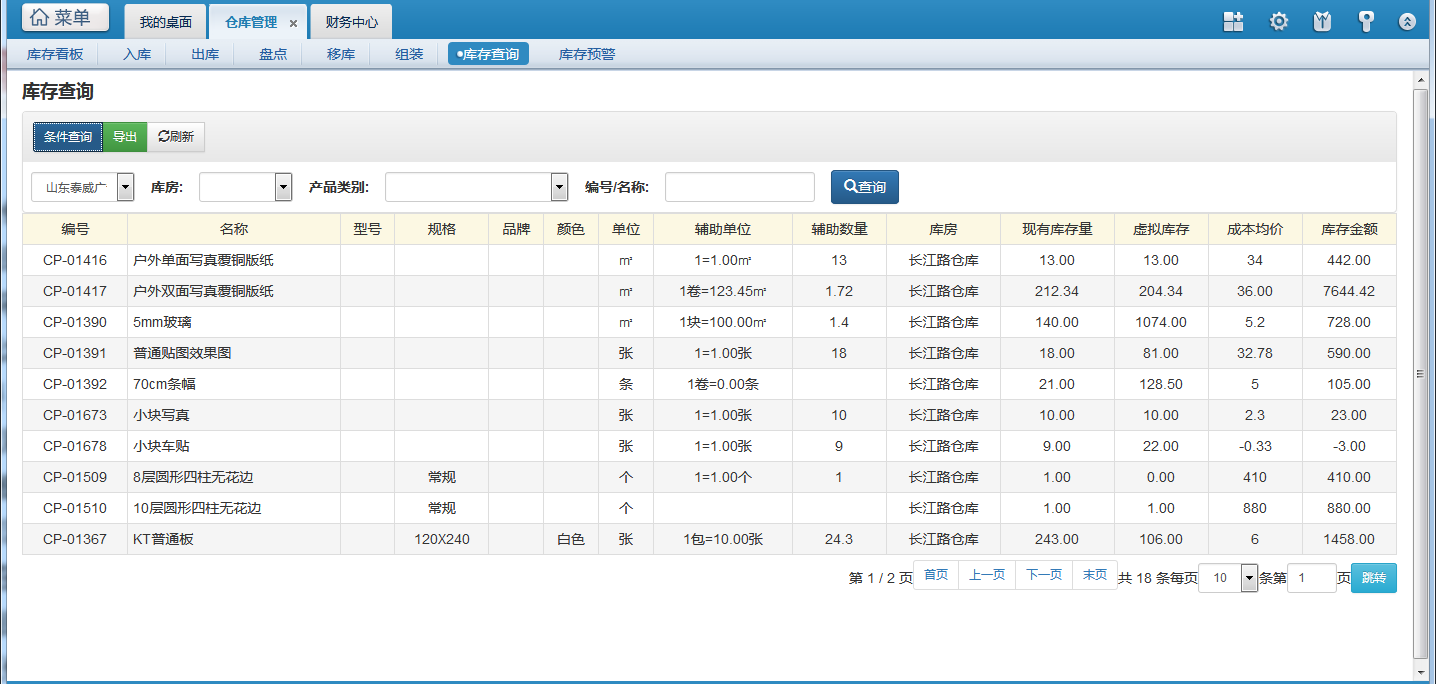Screen dimensions: 1436x684
Task: Switch to 我的桌面 tab
Action: (x=165, y=22)
